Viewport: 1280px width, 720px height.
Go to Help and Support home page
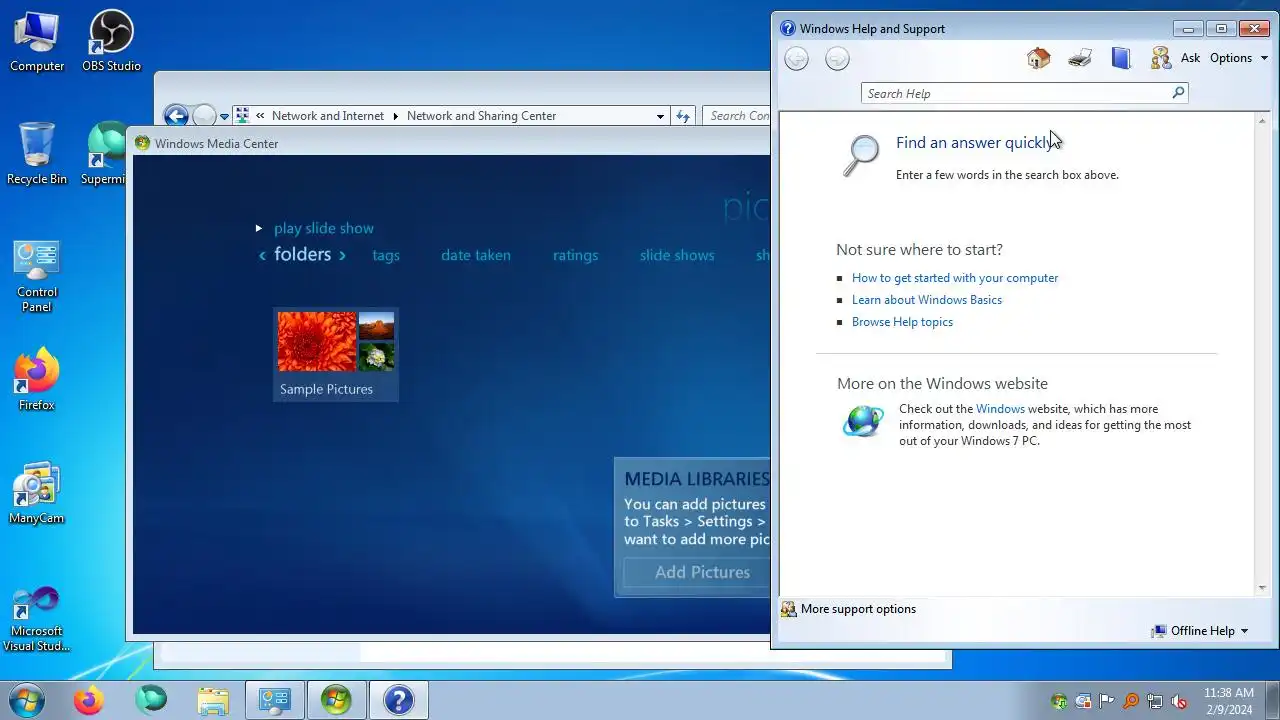(1038, 58)
